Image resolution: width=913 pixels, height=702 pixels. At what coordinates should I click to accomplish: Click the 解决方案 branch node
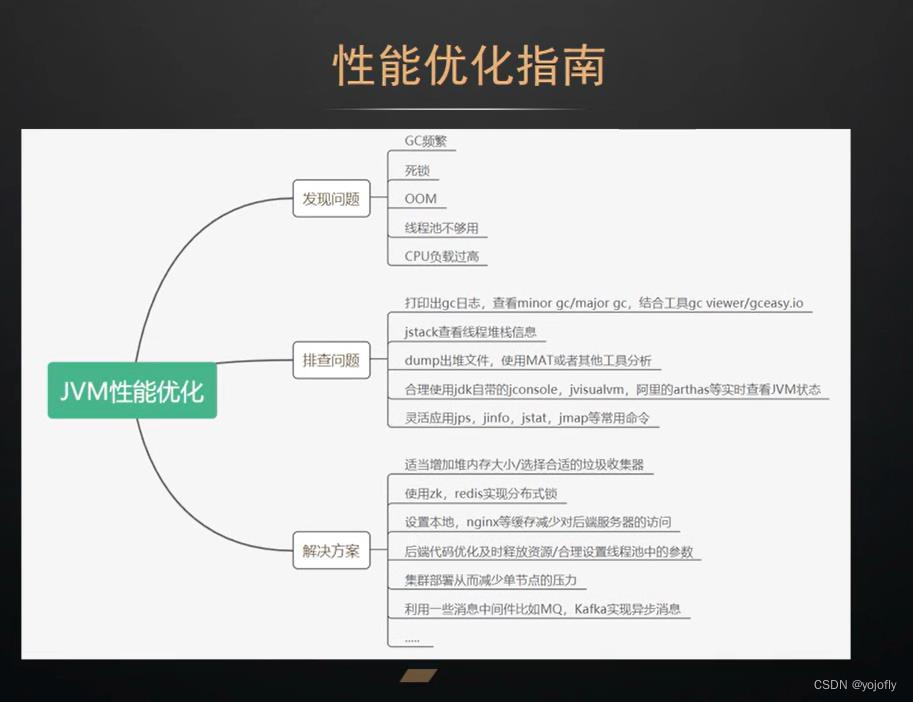click(330, 548)
